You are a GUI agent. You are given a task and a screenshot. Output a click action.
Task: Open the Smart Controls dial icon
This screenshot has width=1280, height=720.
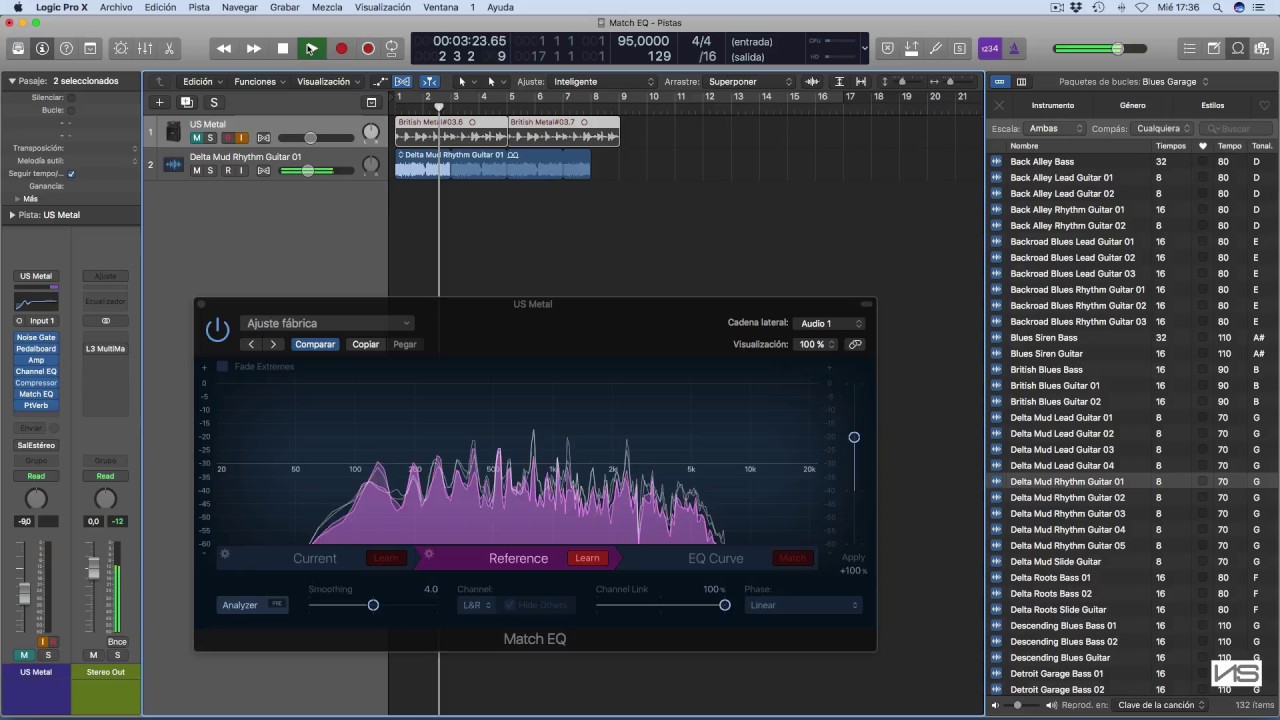(121, 48)
